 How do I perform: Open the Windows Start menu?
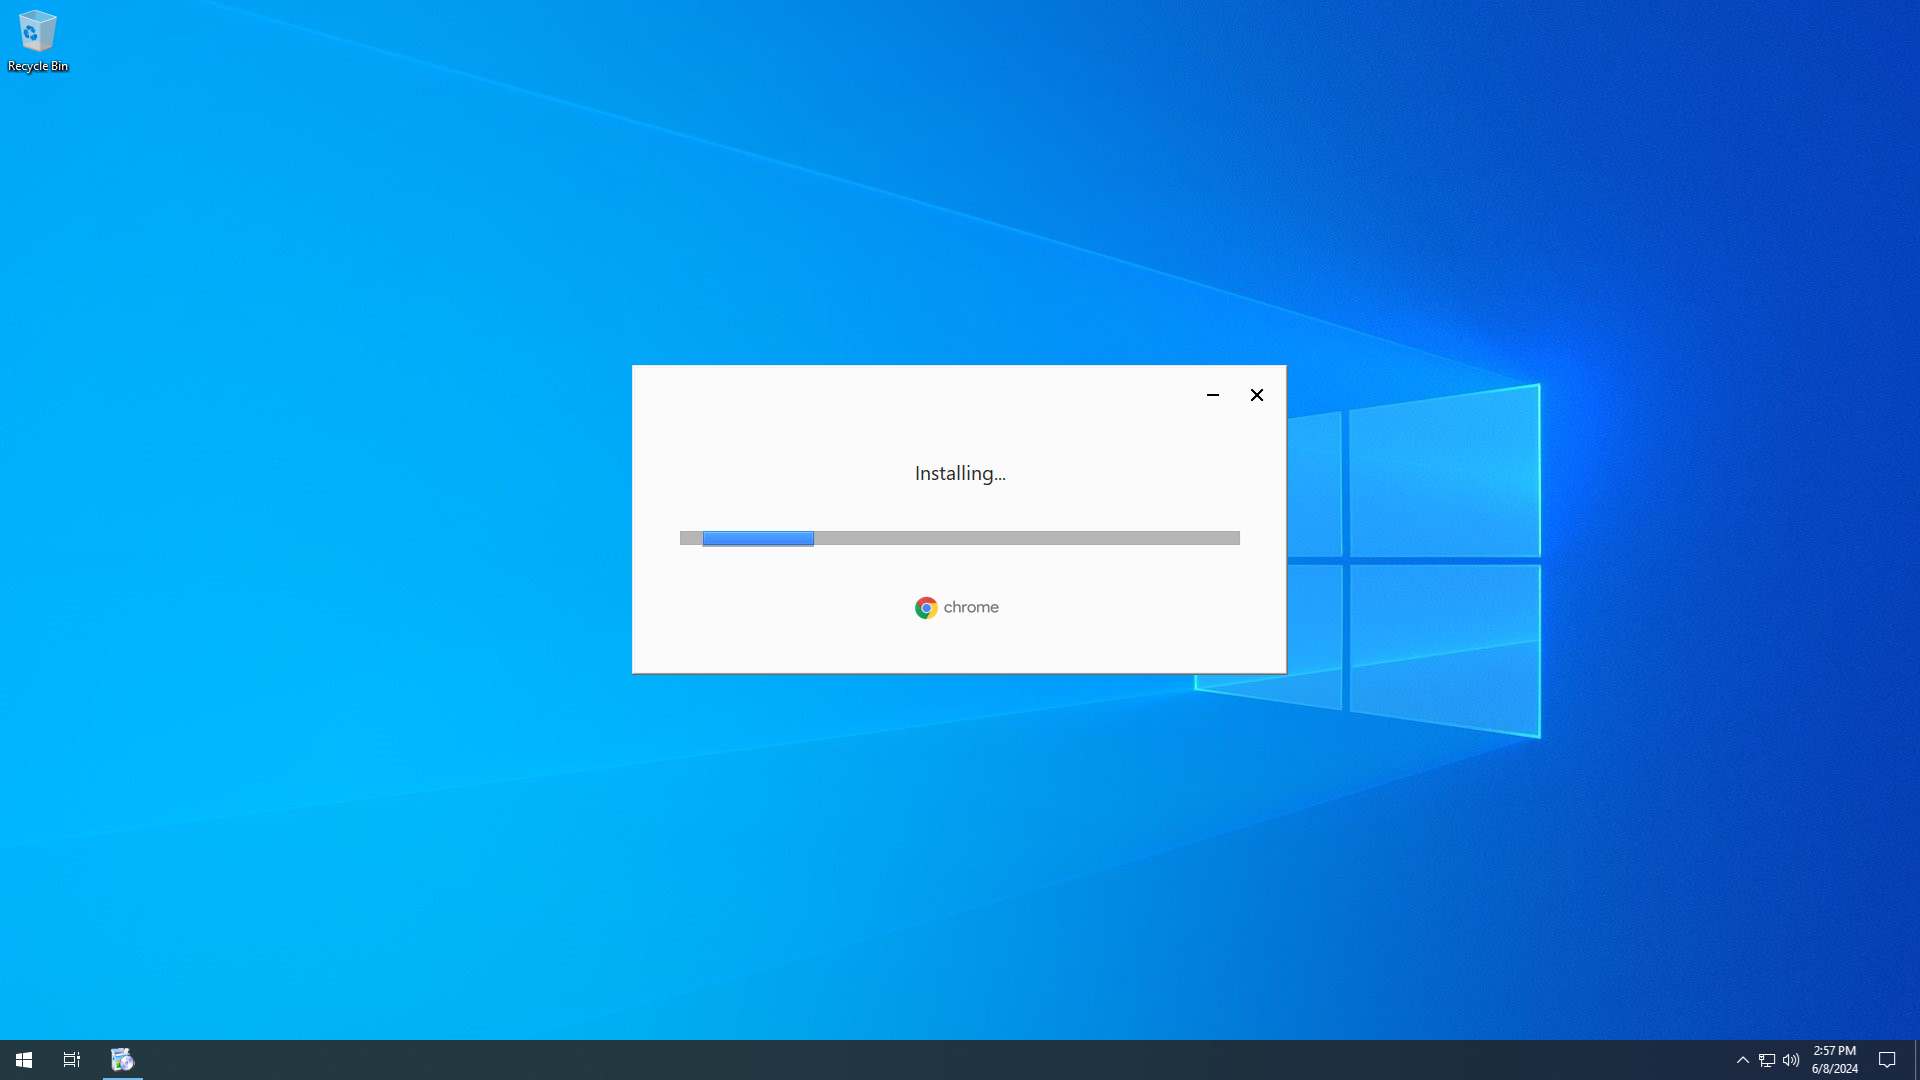[24, 1060]
